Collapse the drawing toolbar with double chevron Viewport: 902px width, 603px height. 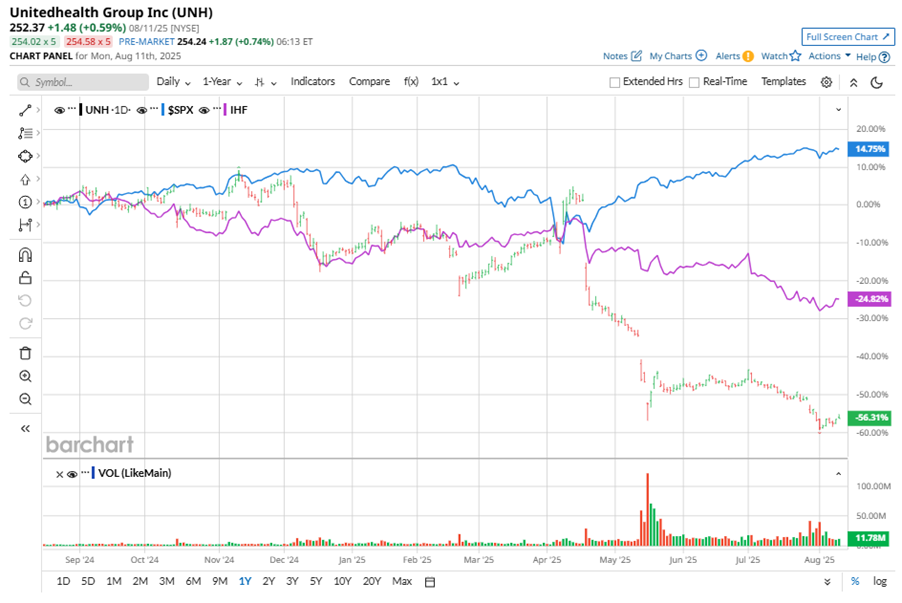pos(25,428)
